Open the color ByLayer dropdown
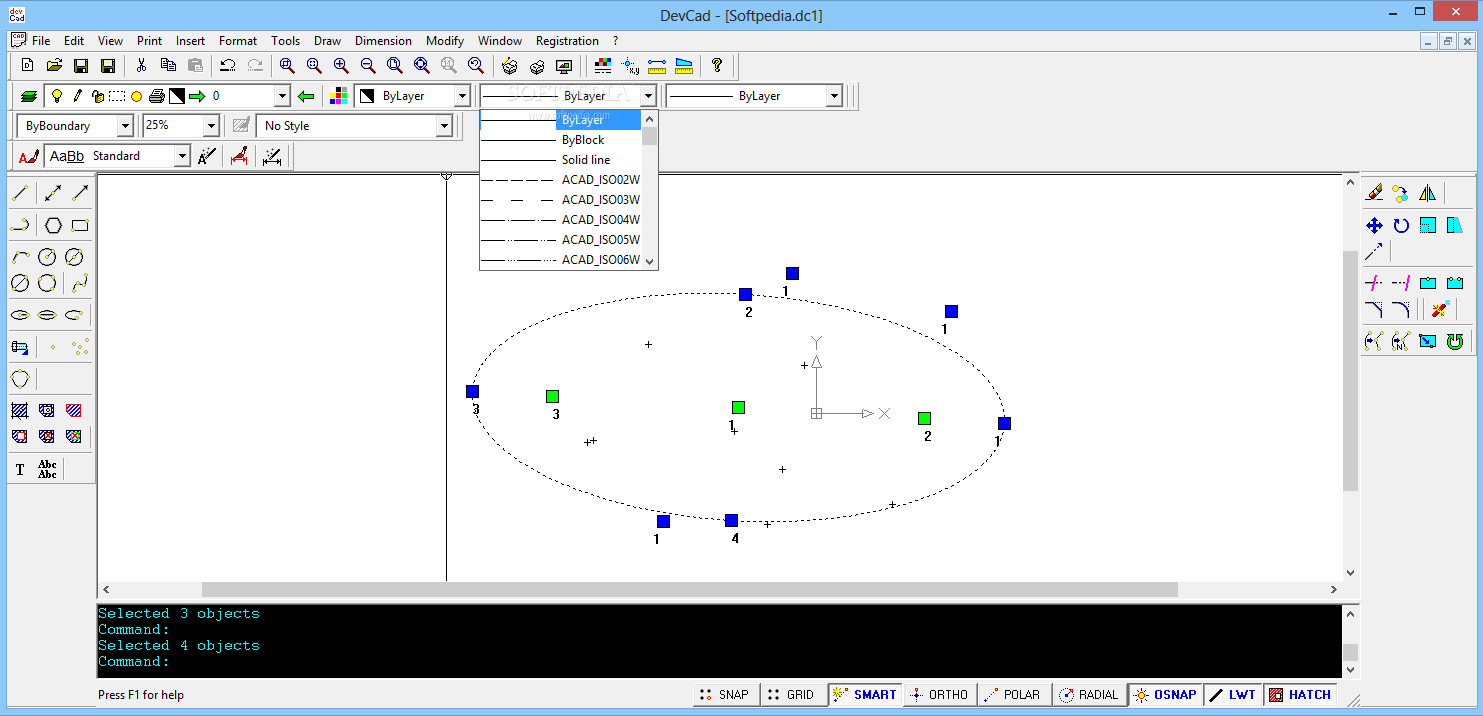1483x716 pixels. pyautogui.click(x=461, y=96)
